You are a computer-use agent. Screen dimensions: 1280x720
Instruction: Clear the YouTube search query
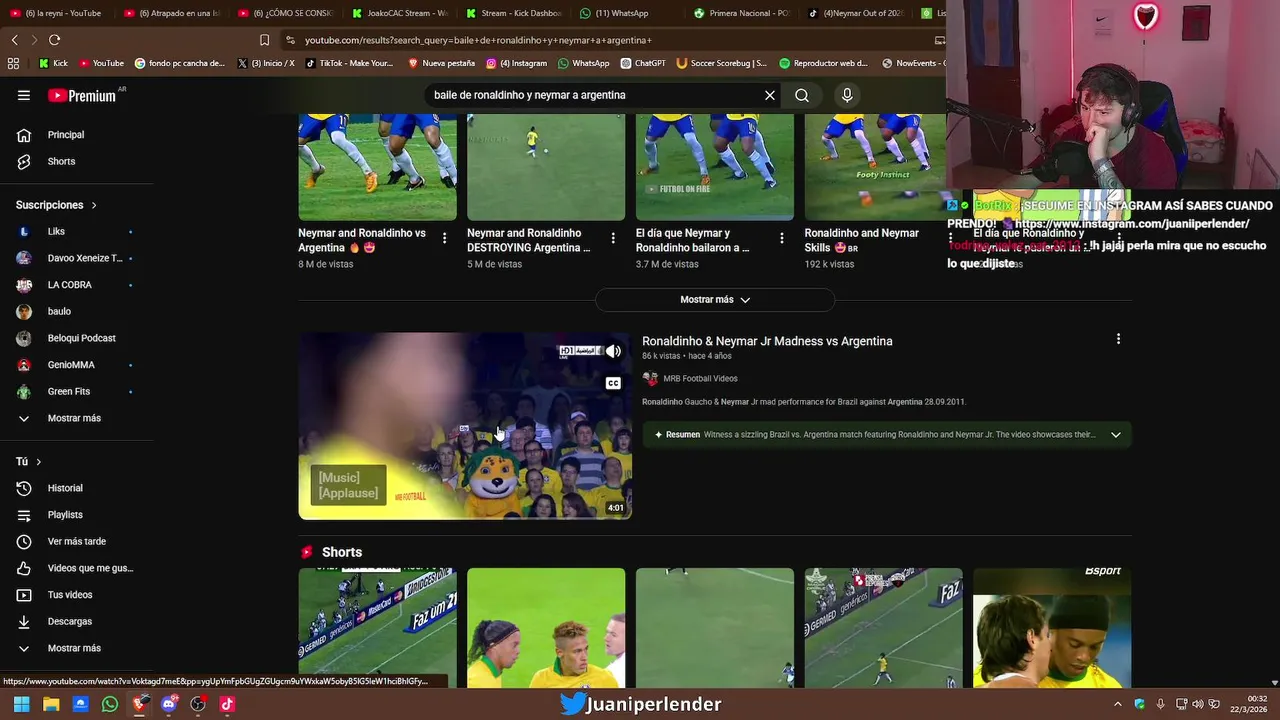pyautogui.click(x=770, y=95)
